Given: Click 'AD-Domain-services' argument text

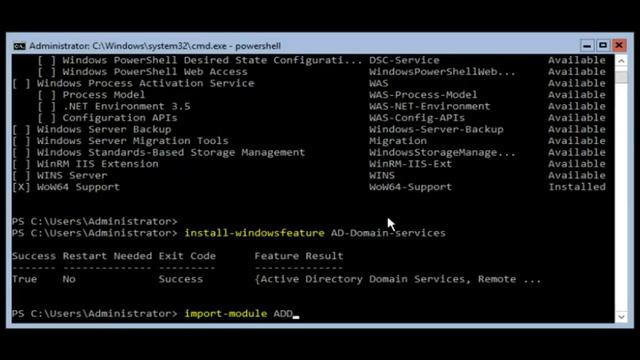Looking at the screenshot, I should [x=388, y=233].
